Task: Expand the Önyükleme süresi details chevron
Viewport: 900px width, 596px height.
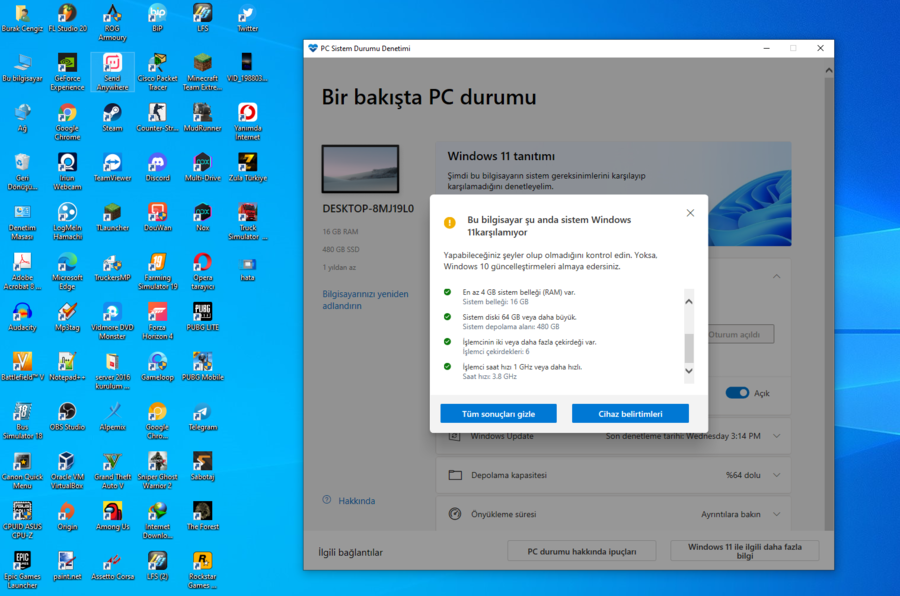Action: click(x=777, y=514)
